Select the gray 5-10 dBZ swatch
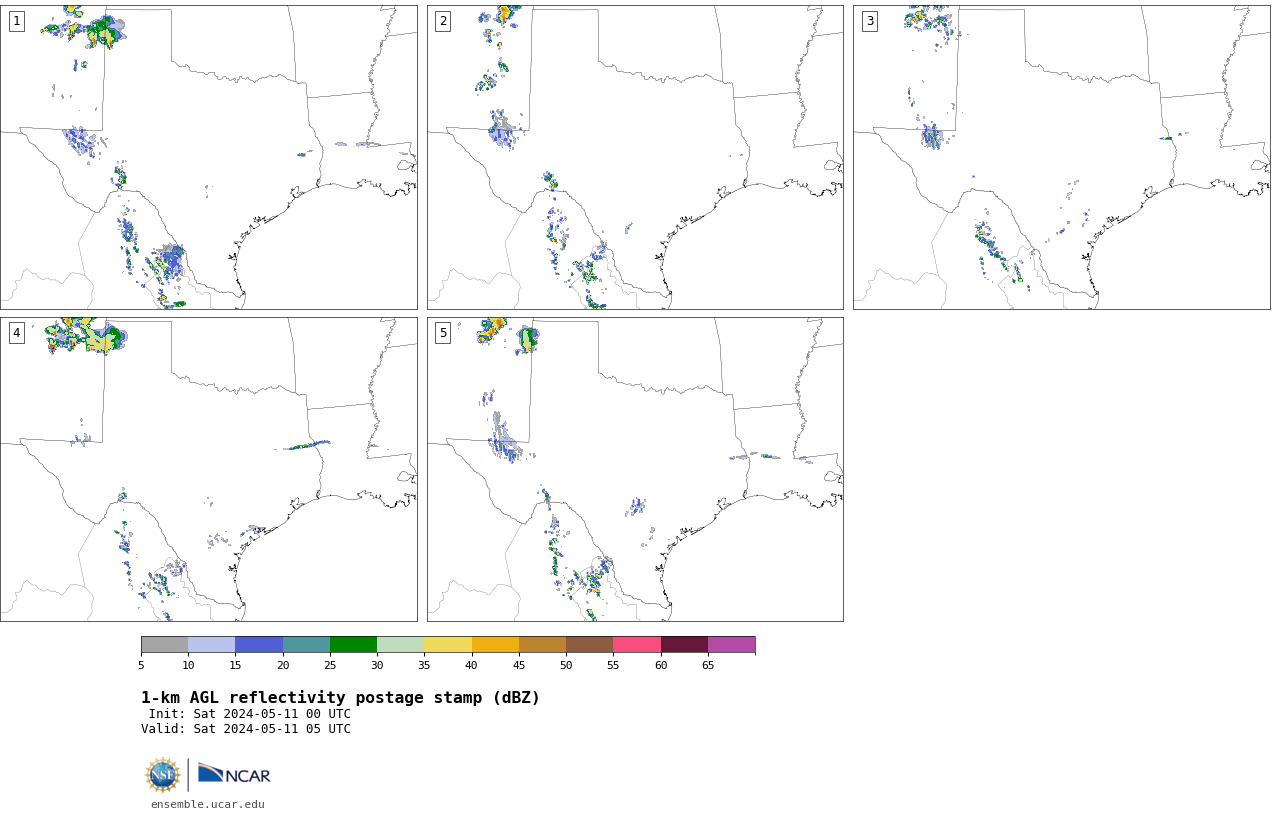The height and width of the screenshot is (815, 1280). [164, 644]
